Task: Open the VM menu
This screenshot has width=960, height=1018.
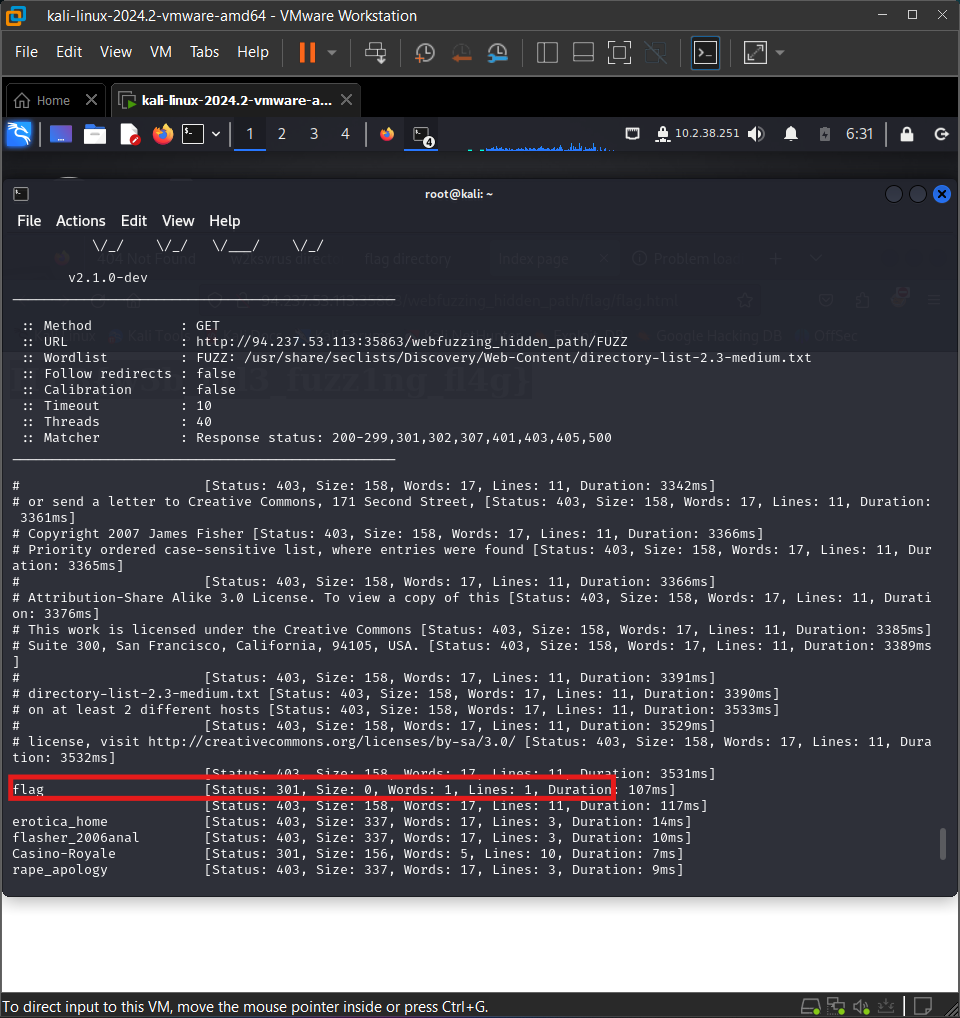Action: [161, 52]
